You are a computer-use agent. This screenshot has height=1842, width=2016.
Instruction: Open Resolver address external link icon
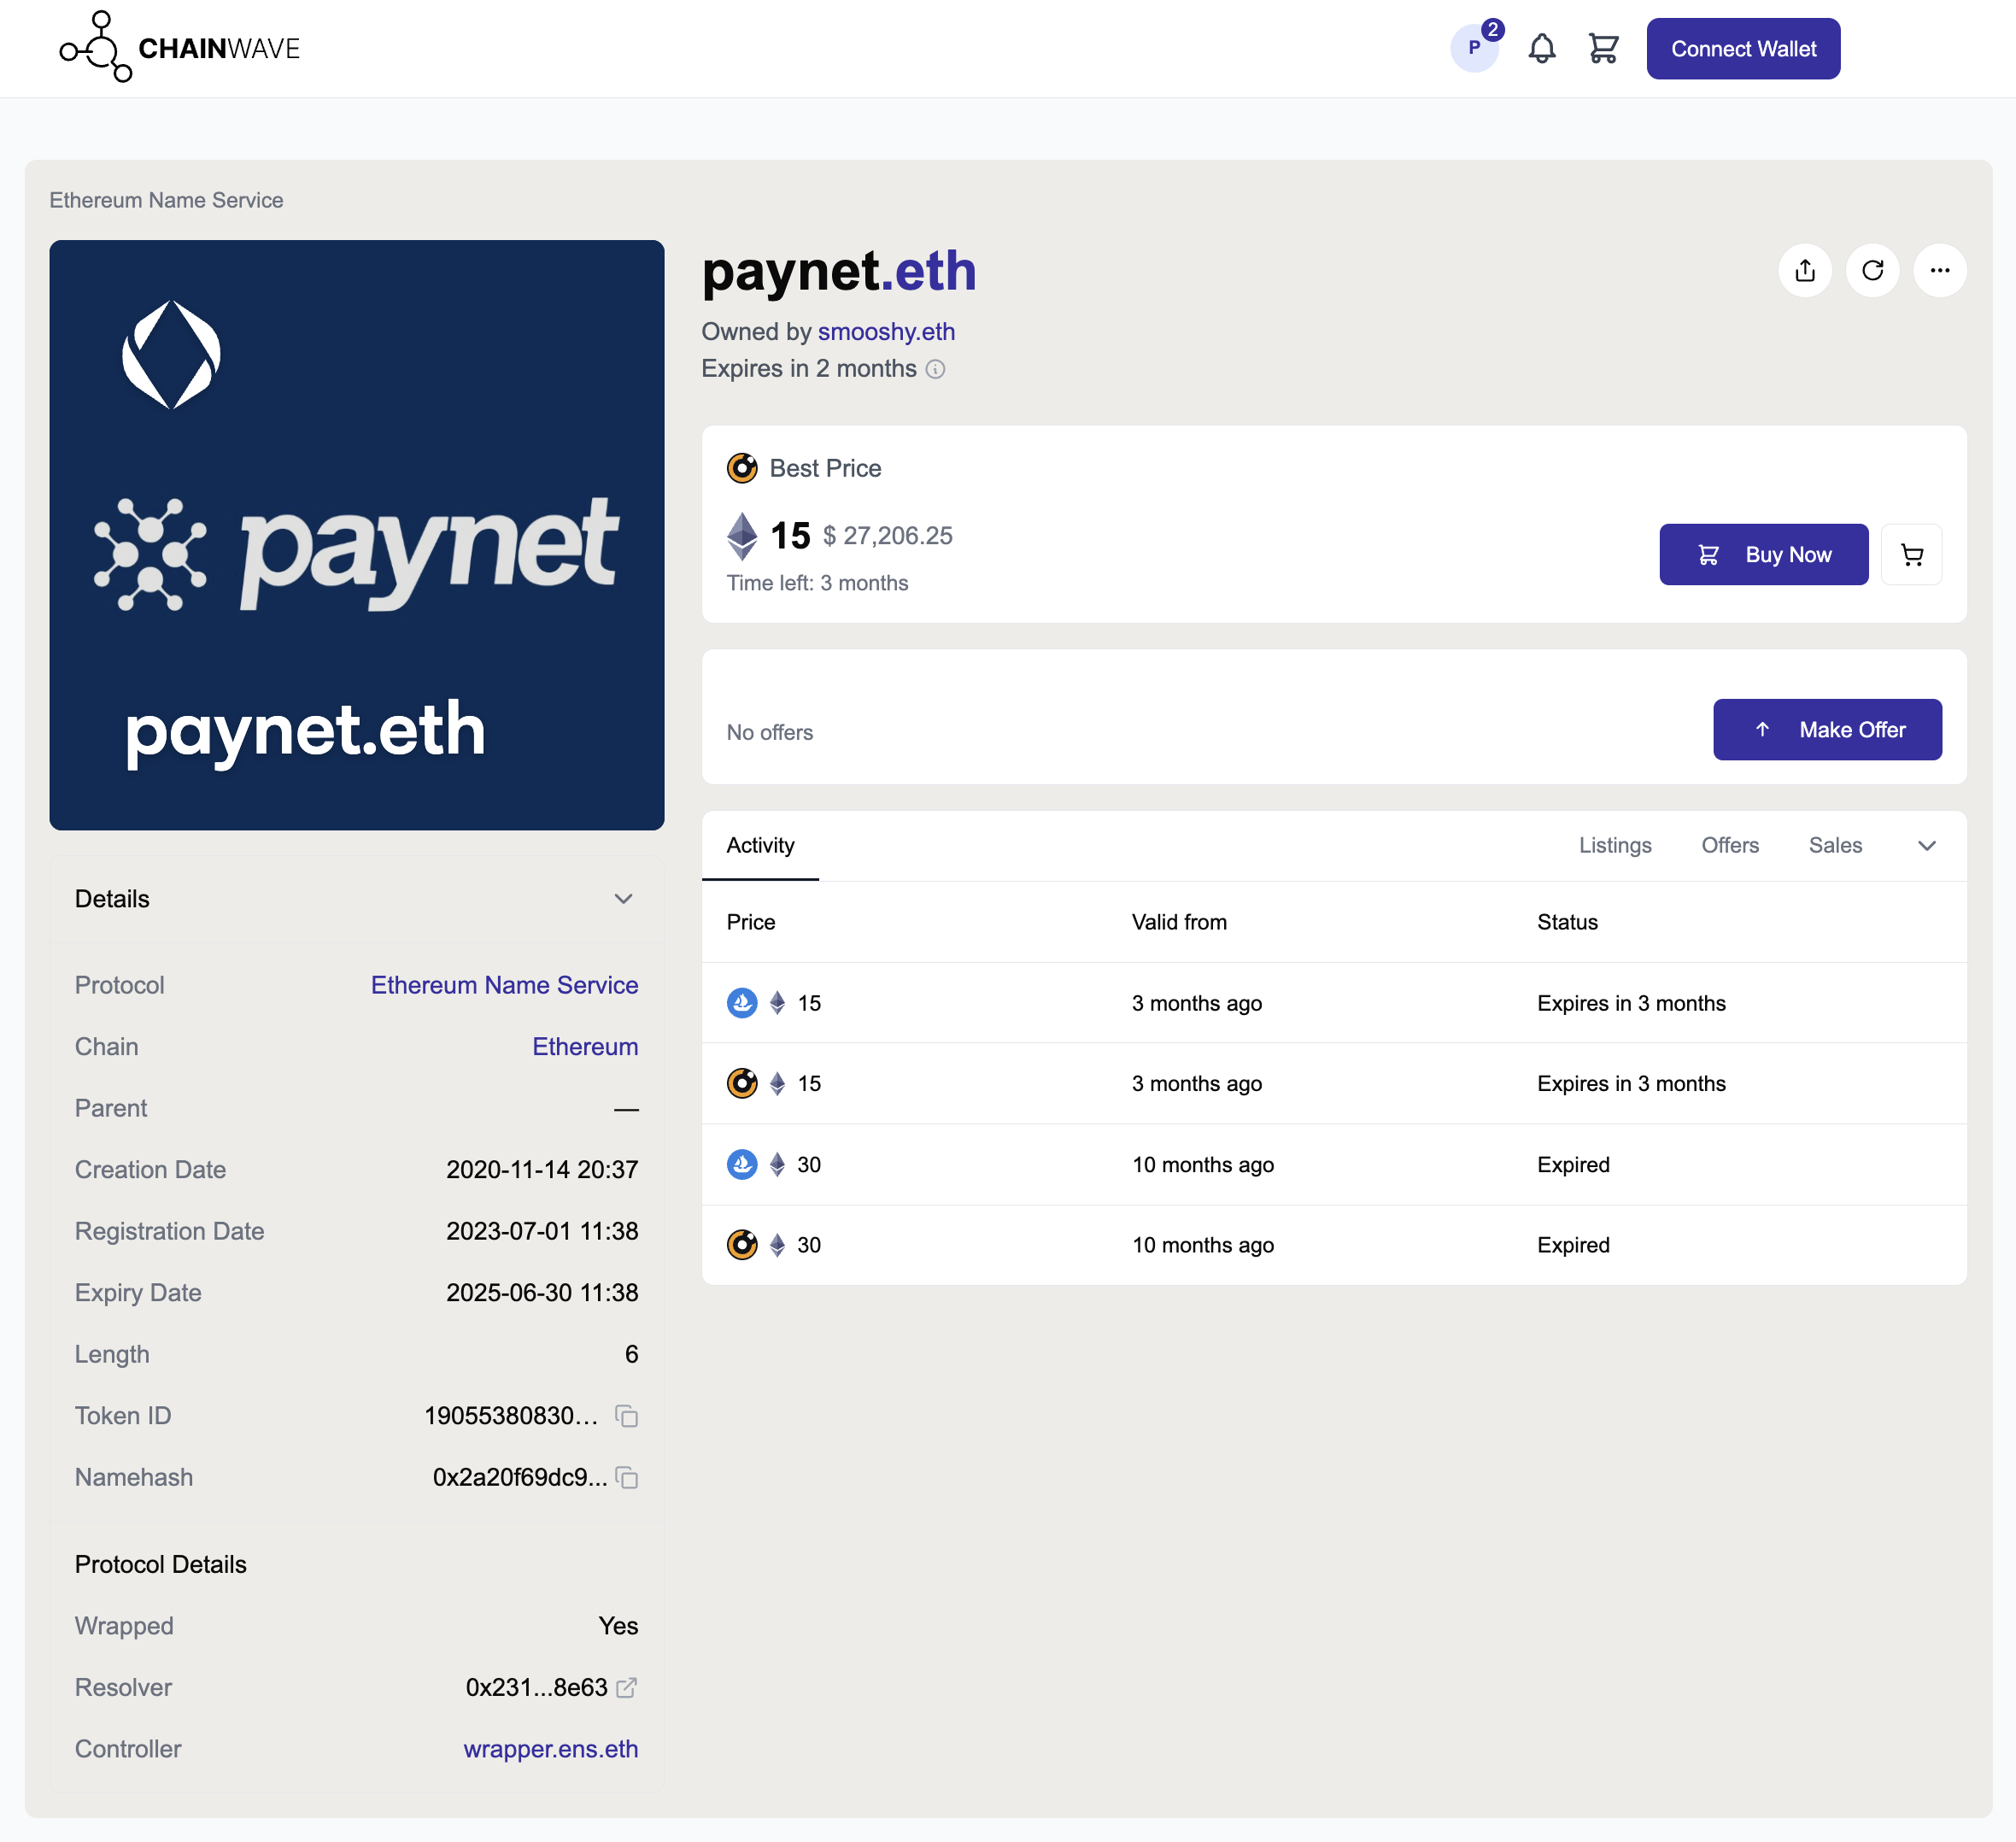point(627,1687)
